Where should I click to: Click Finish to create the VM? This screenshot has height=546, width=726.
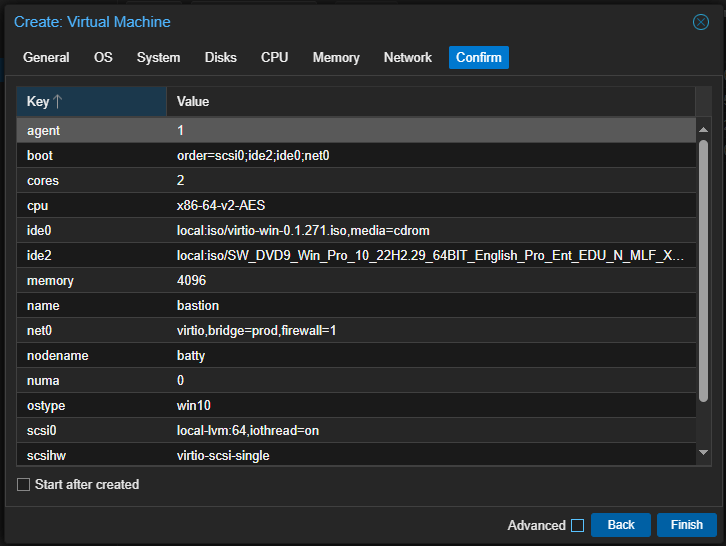(x=686, y=525)
